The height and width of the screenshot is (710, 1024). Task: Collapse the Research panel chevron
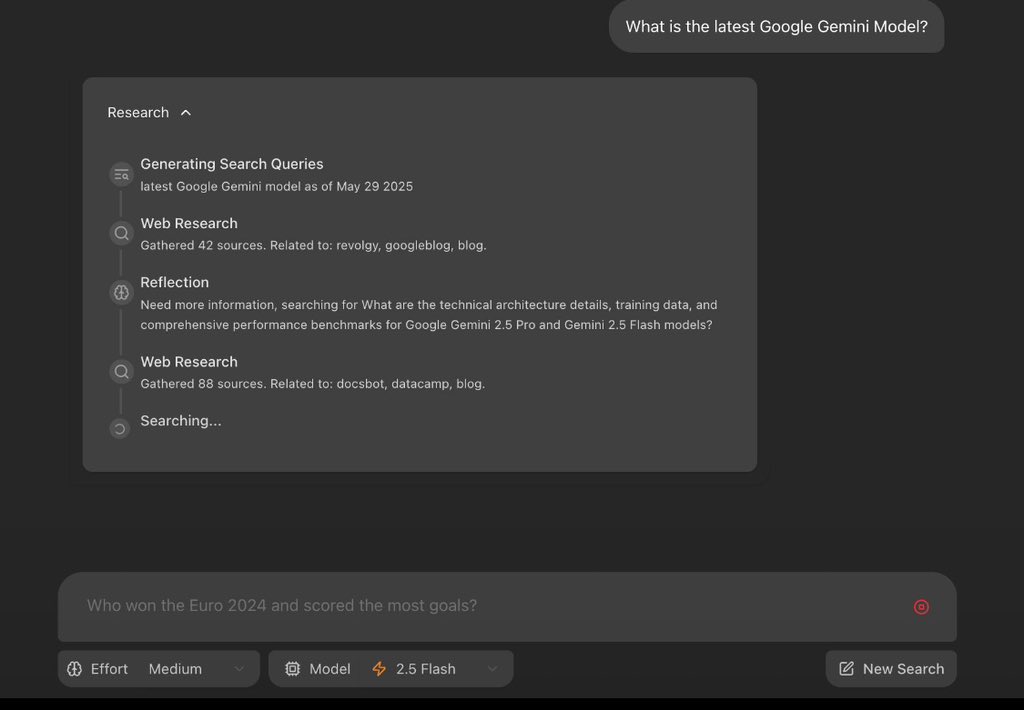pos(186,113)
